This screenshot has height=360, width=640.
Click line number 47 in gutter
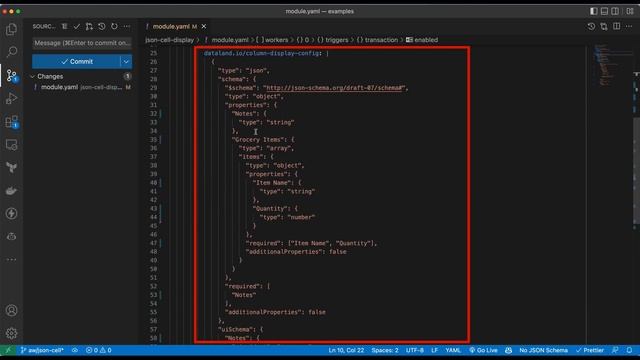tap(153, 243)
